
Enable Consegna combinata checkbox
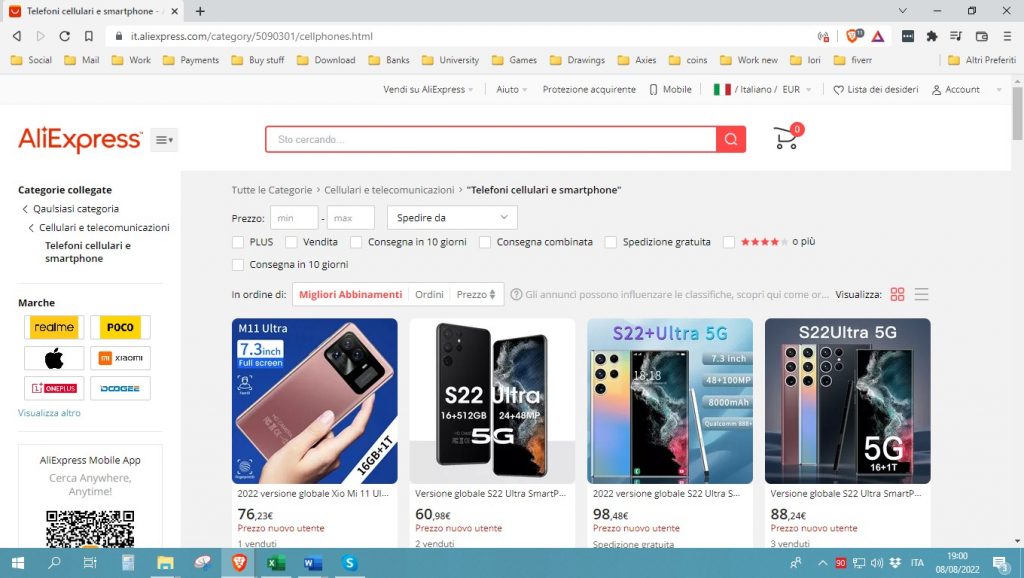[x=485, y=242]
